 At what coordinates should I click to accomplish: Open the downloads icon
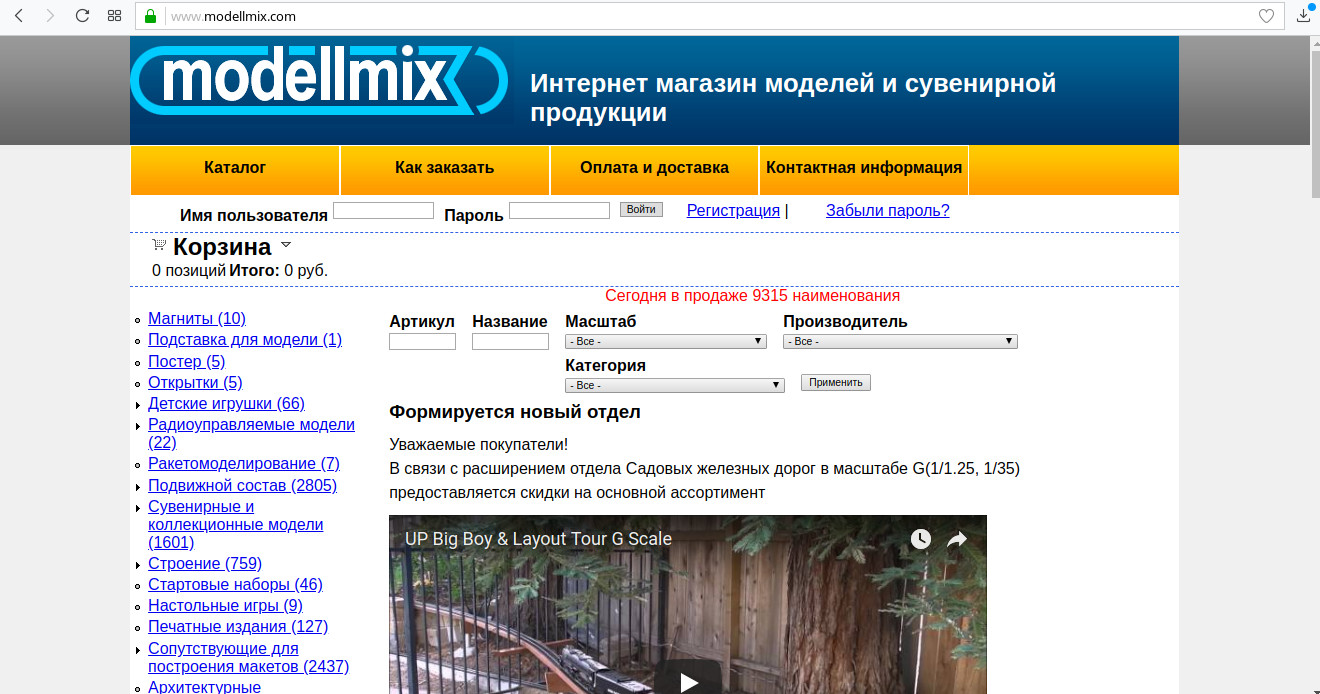(1304, 15)
